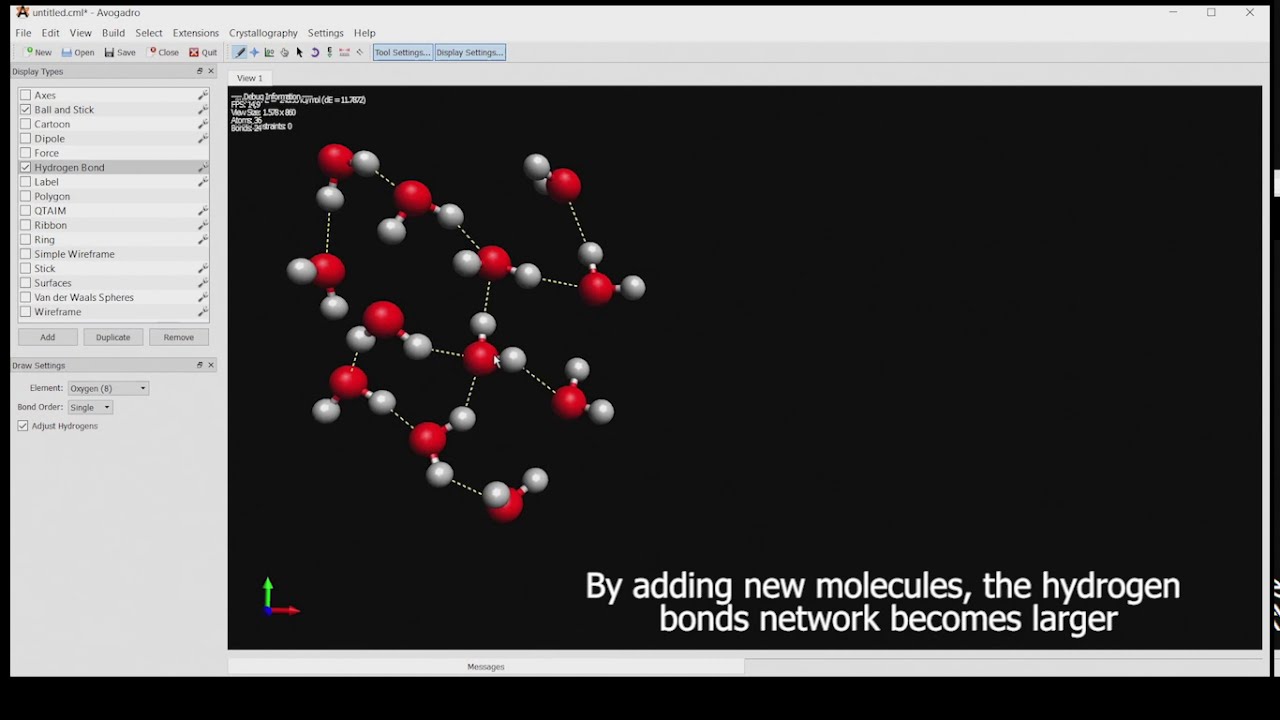Open settings wrench for Axes display
The width and height of the screenshot is (1280, 720).
click(x=203, y=95)
